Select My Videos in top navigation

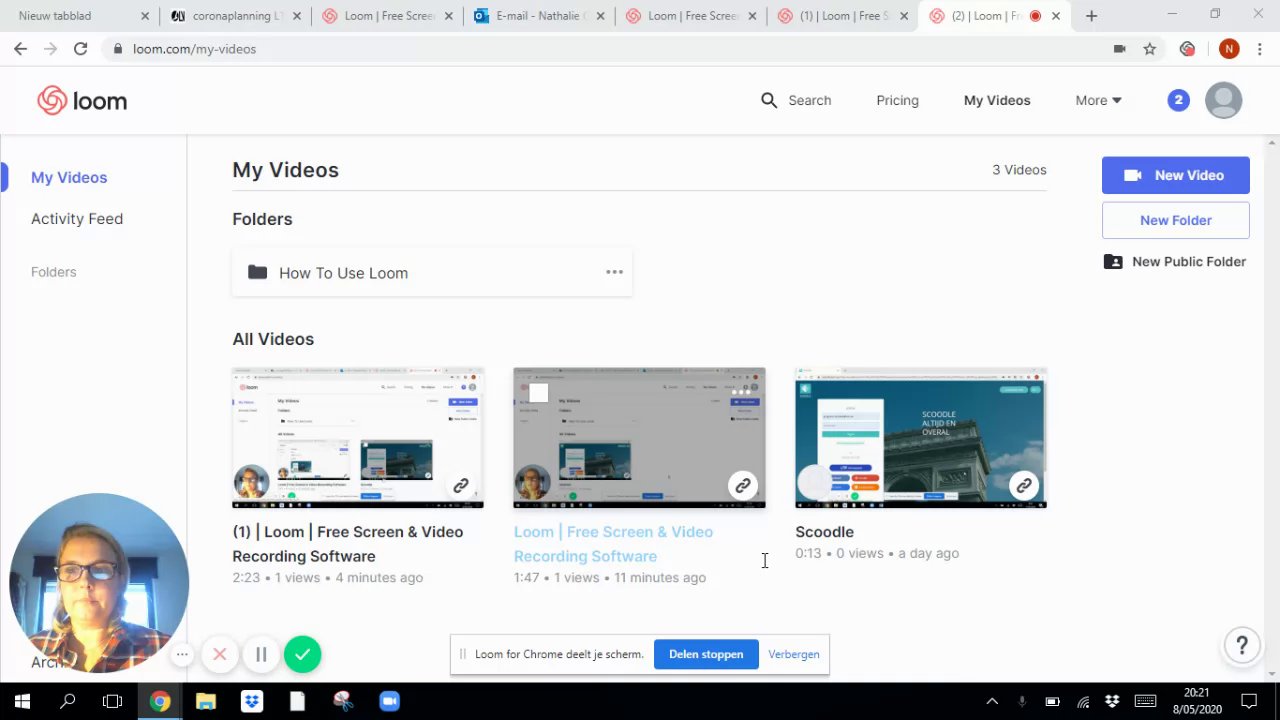[996, 100]
